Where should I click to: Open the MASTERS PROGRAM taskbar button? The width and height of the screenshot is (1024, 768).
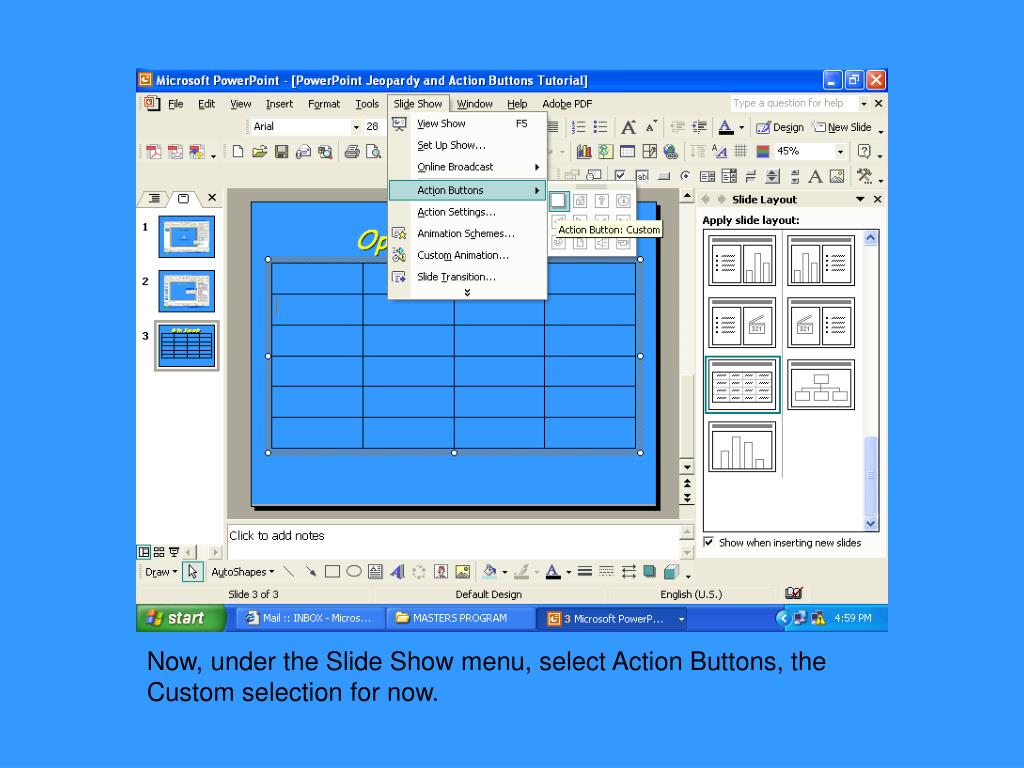coord(460,618)
